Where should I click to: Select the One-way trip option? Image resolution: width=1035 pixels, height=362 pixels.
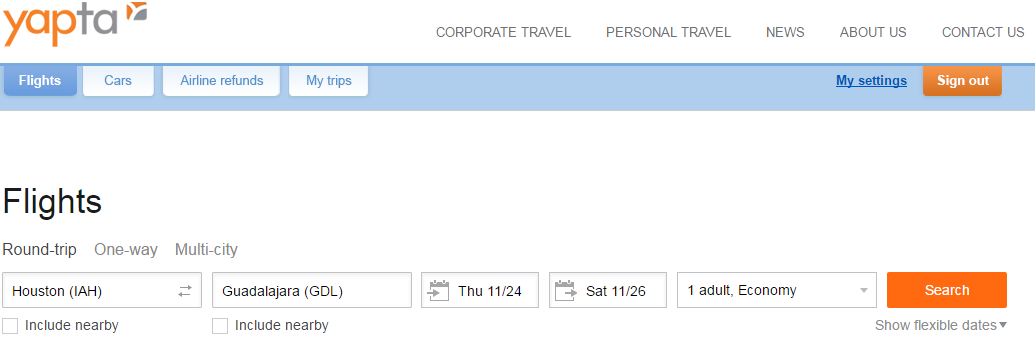tap(126, 250)
